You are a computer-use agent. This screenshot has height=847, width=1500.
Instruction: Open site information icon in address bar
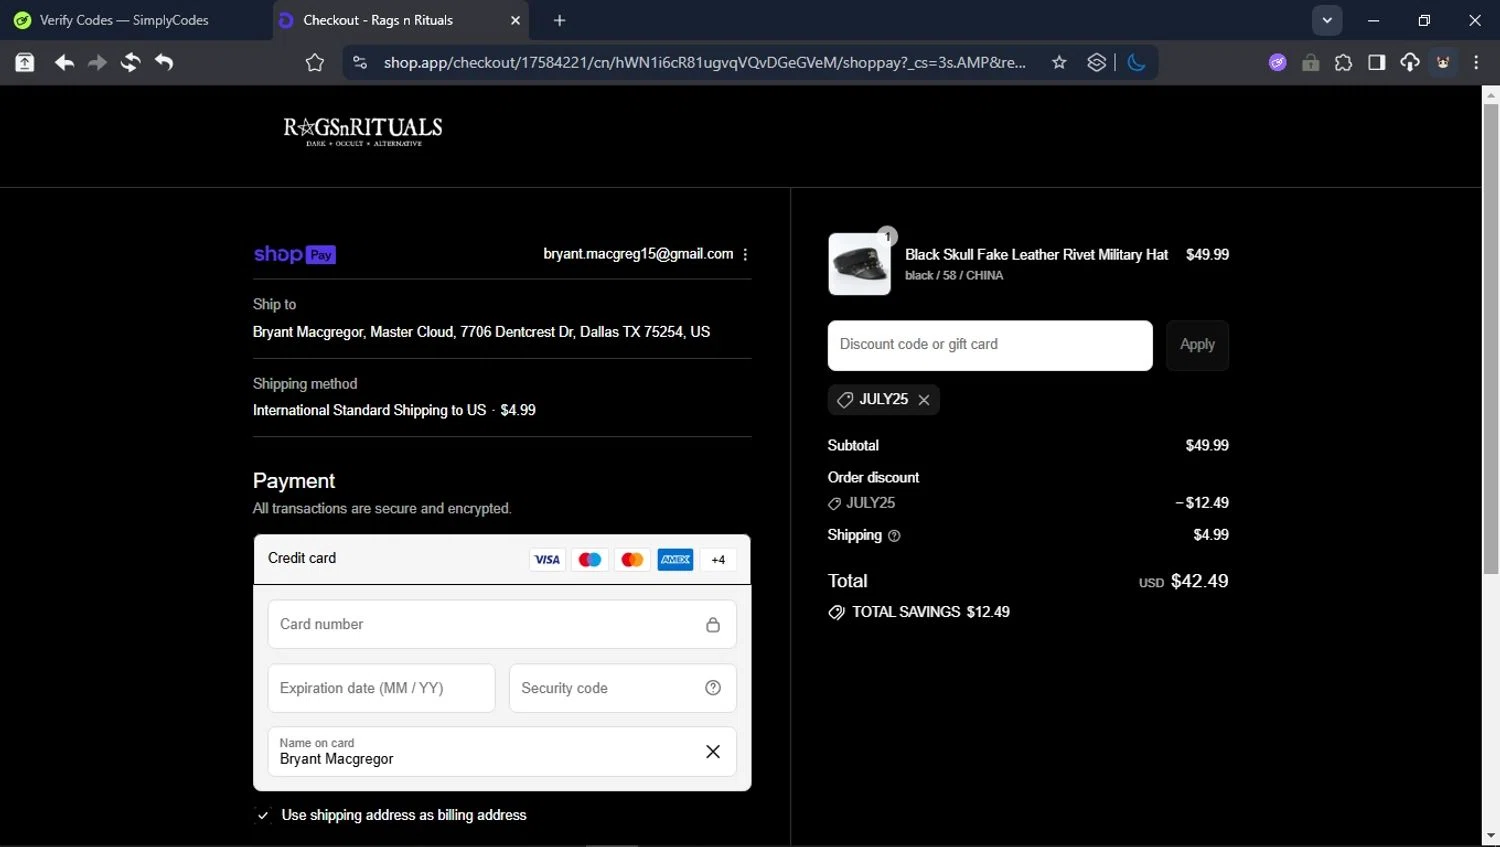(360, 62)
